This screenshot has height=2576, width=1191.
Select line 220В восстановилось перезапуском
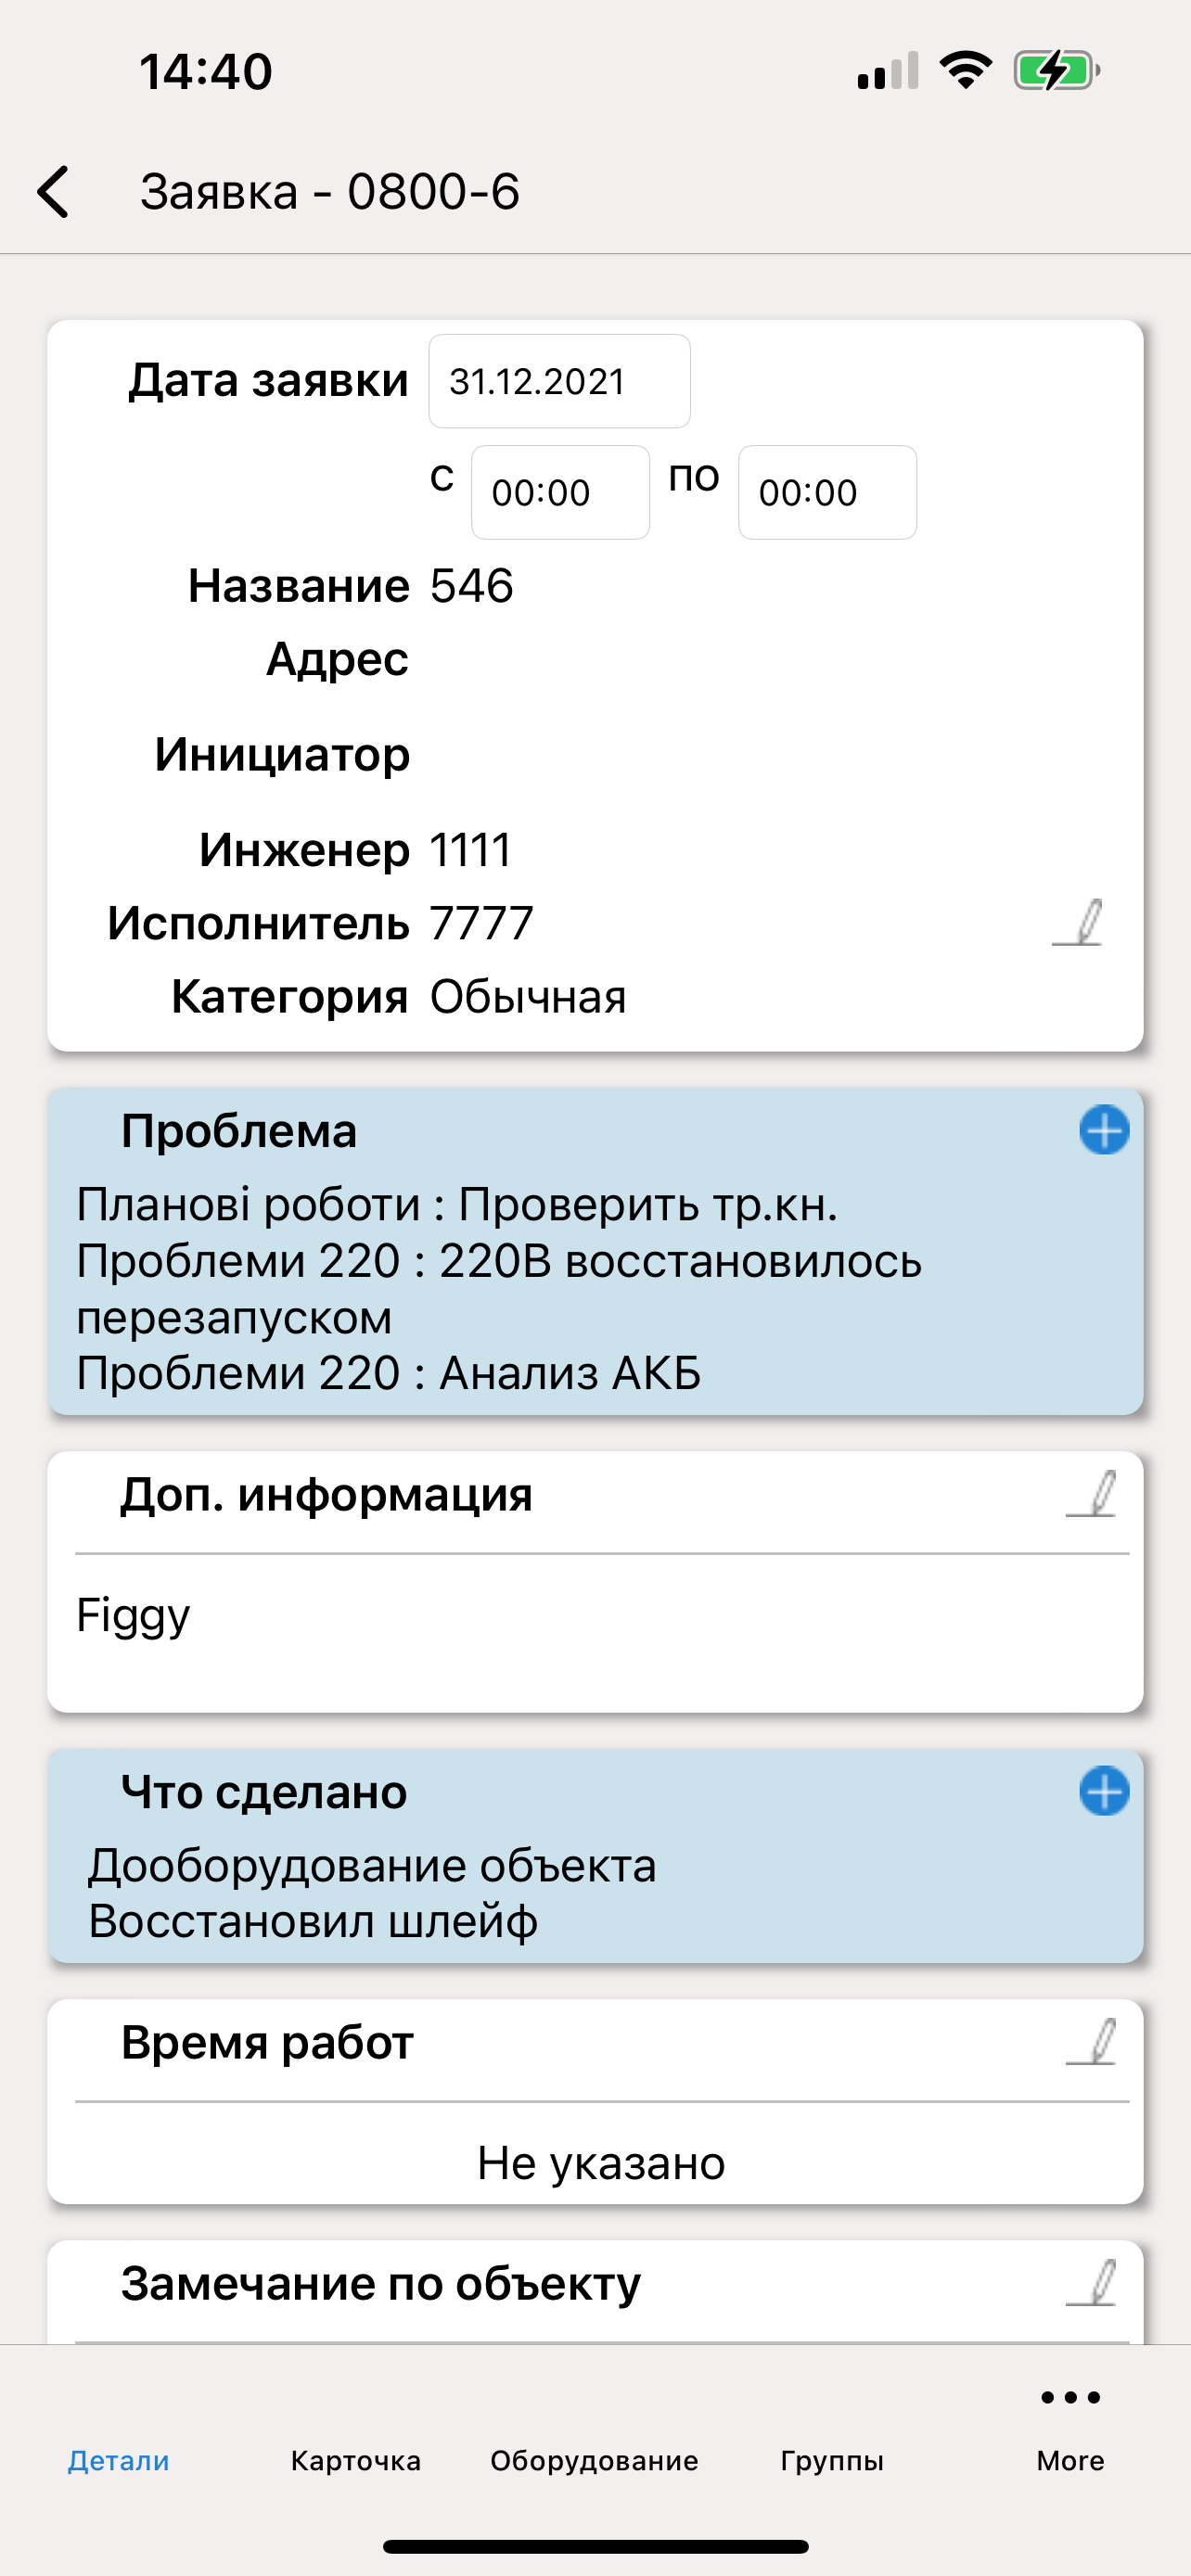[x=499, y=1289]
